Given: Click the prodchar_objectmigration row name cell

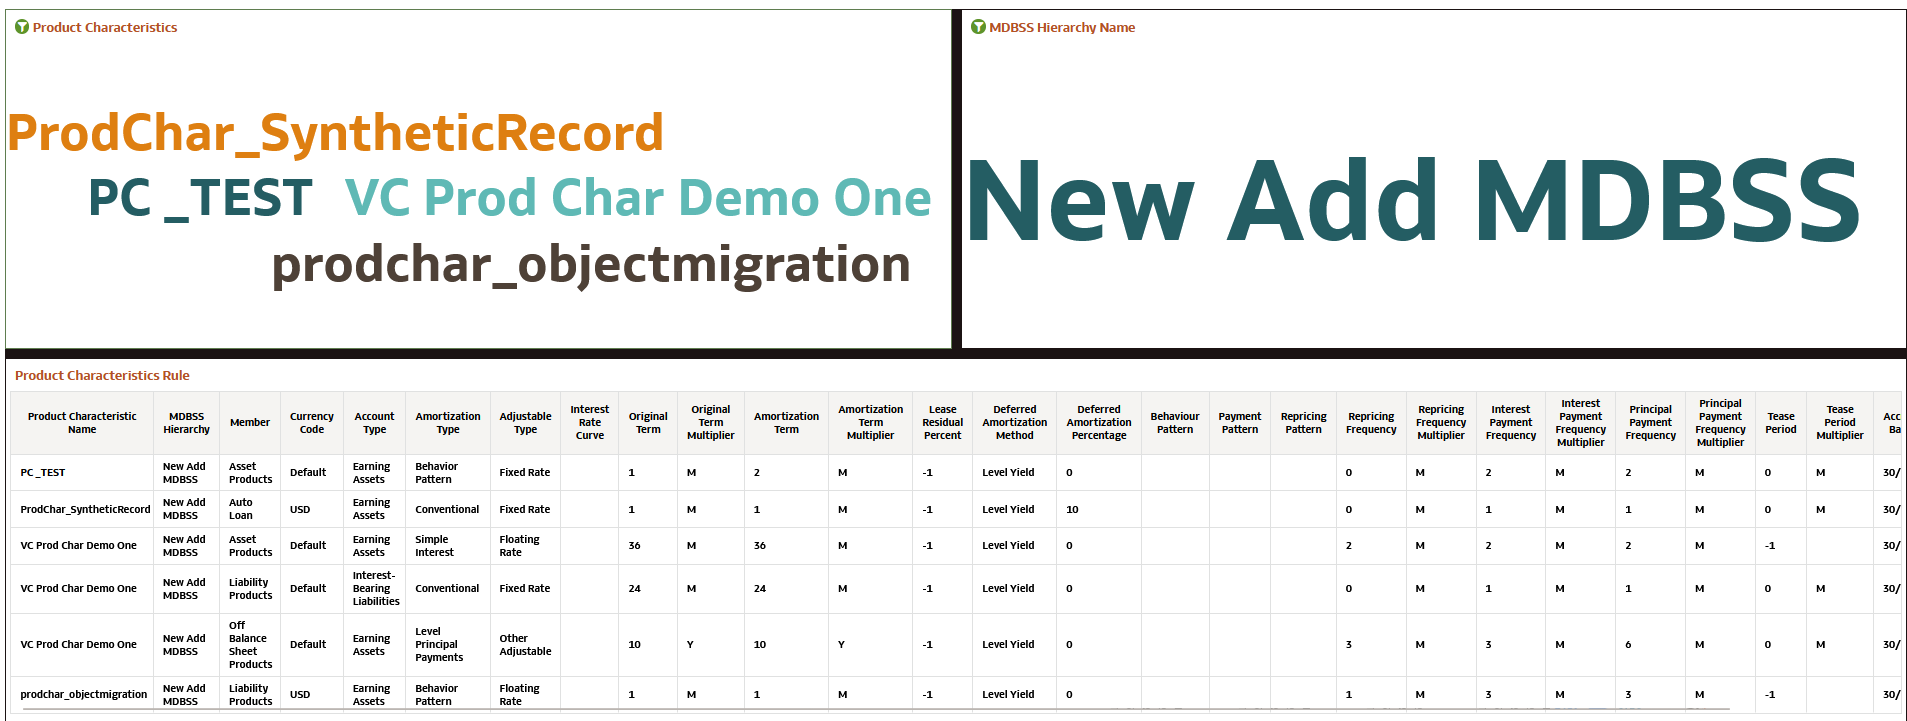Looking at the screenshot, I should tap(84, 695).
